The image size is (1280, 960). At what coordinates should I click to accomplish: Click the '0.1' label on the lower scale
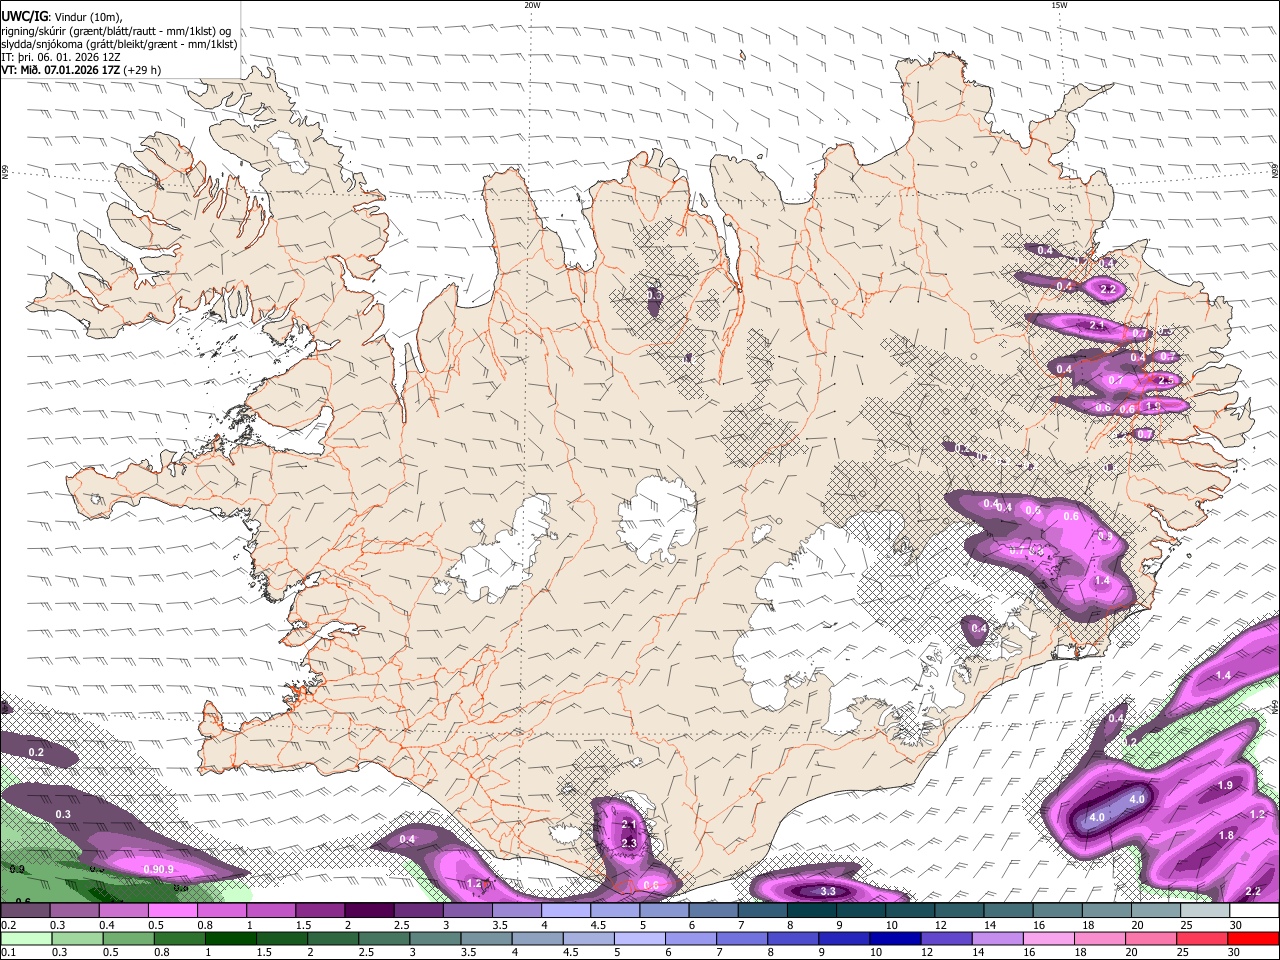[x=8, y=953]
